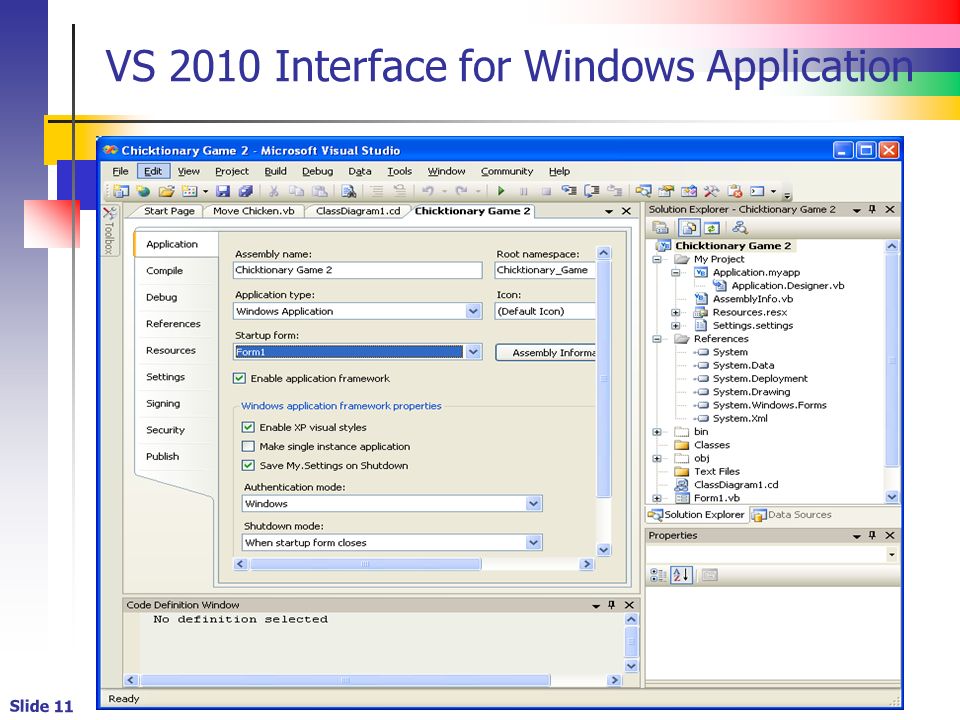Click Show All Files icon in Solution Explorer
The width and height of the screenshot is (960, 720).
click(x=689, y=228)
